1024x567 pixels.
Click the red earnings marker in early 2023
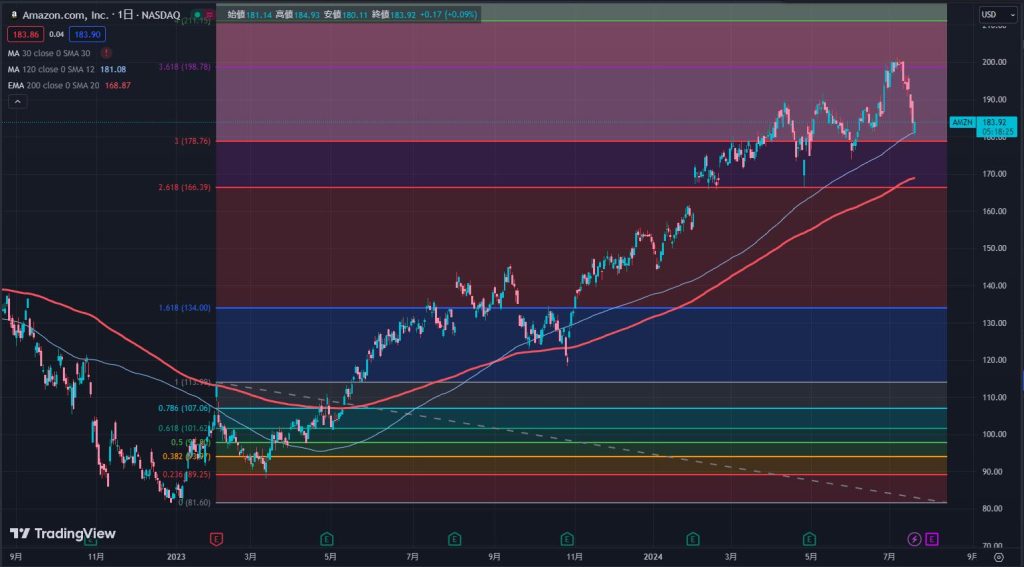pos(216,539)
